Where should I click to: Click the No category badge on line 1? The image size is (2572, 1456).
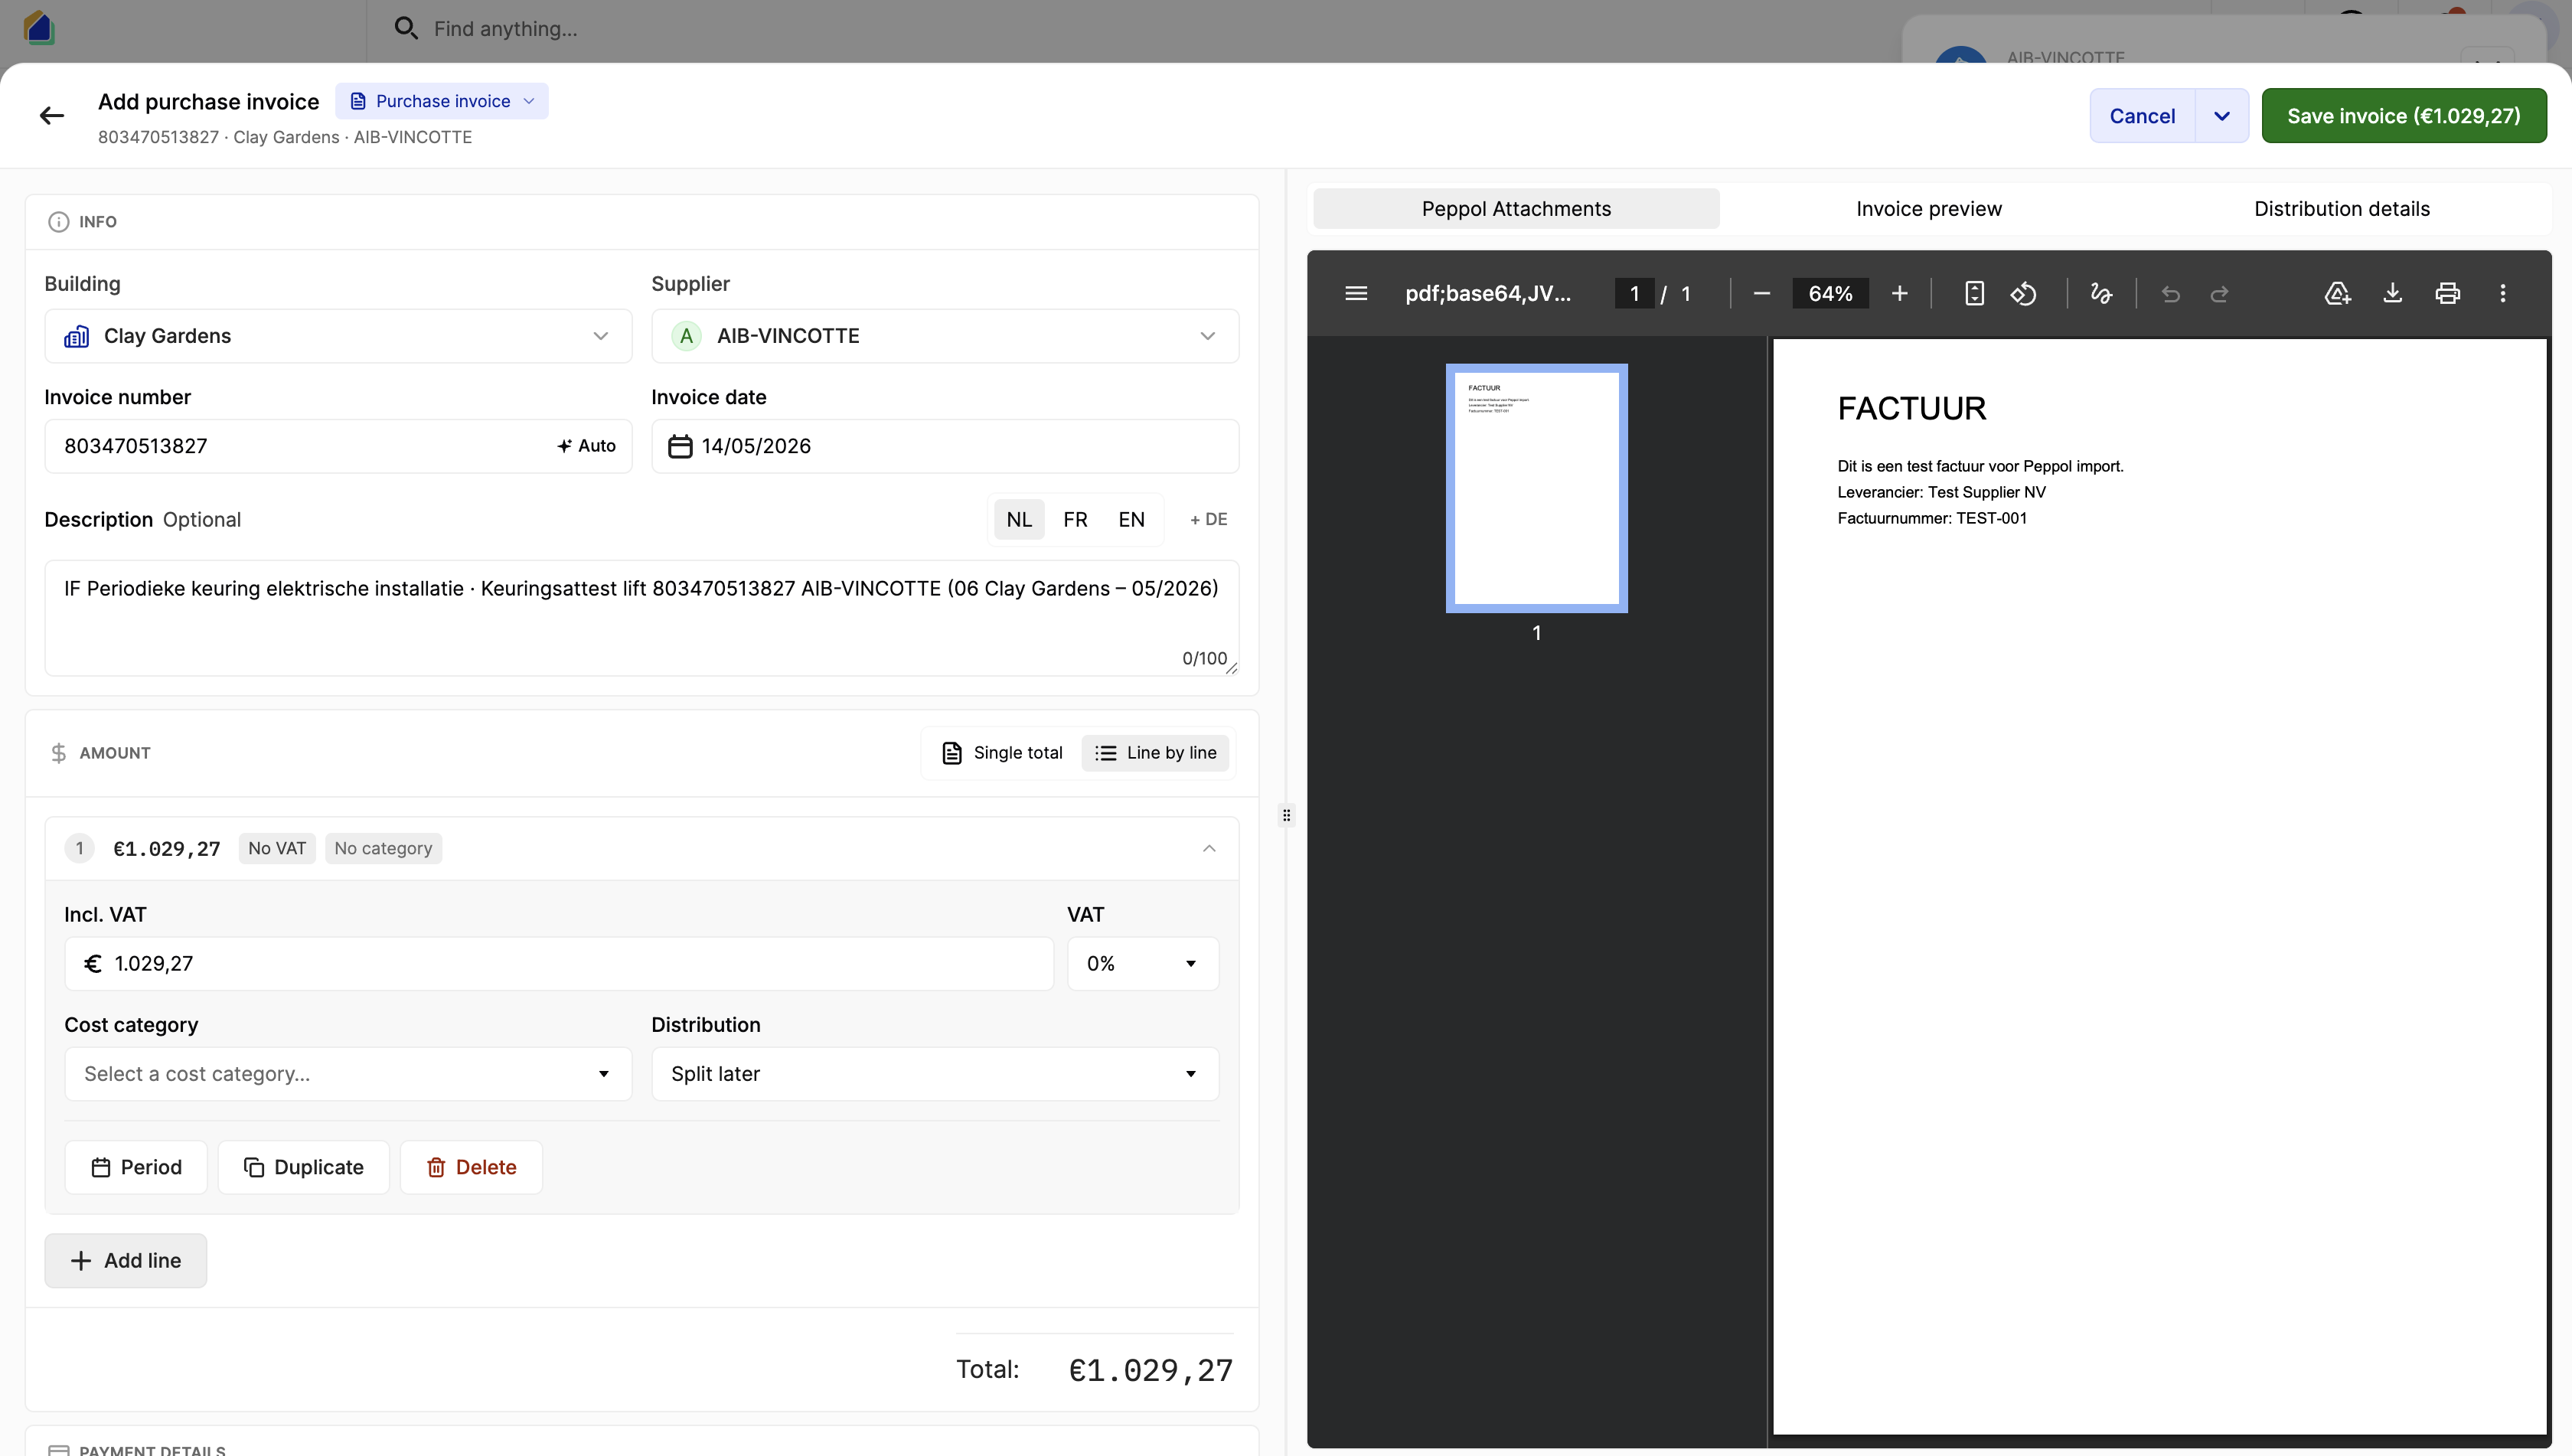[x=383, y=849]
